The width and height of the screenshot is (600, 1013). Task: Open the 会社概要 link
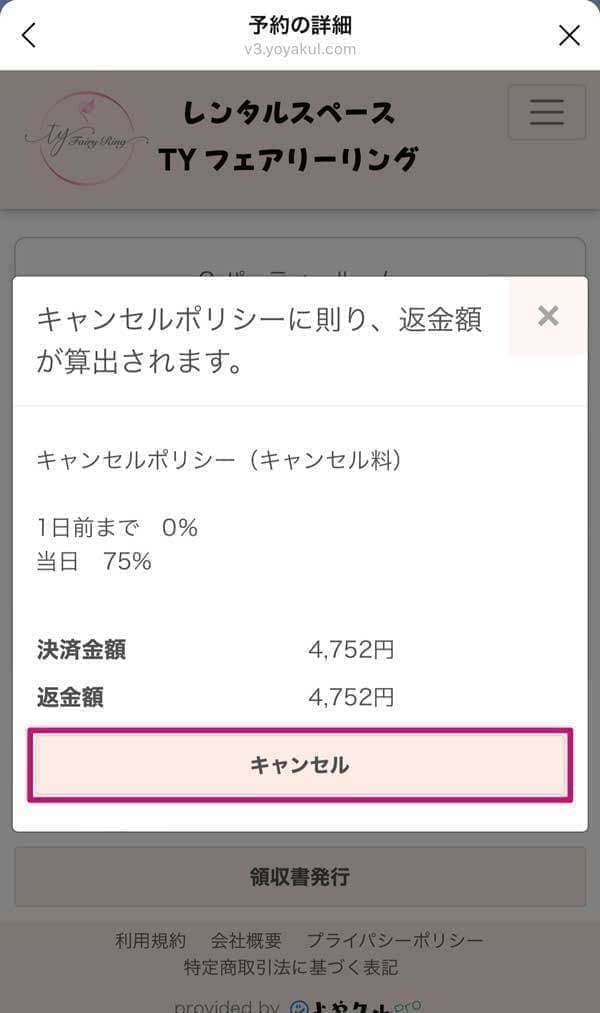[x=246, y=940]
